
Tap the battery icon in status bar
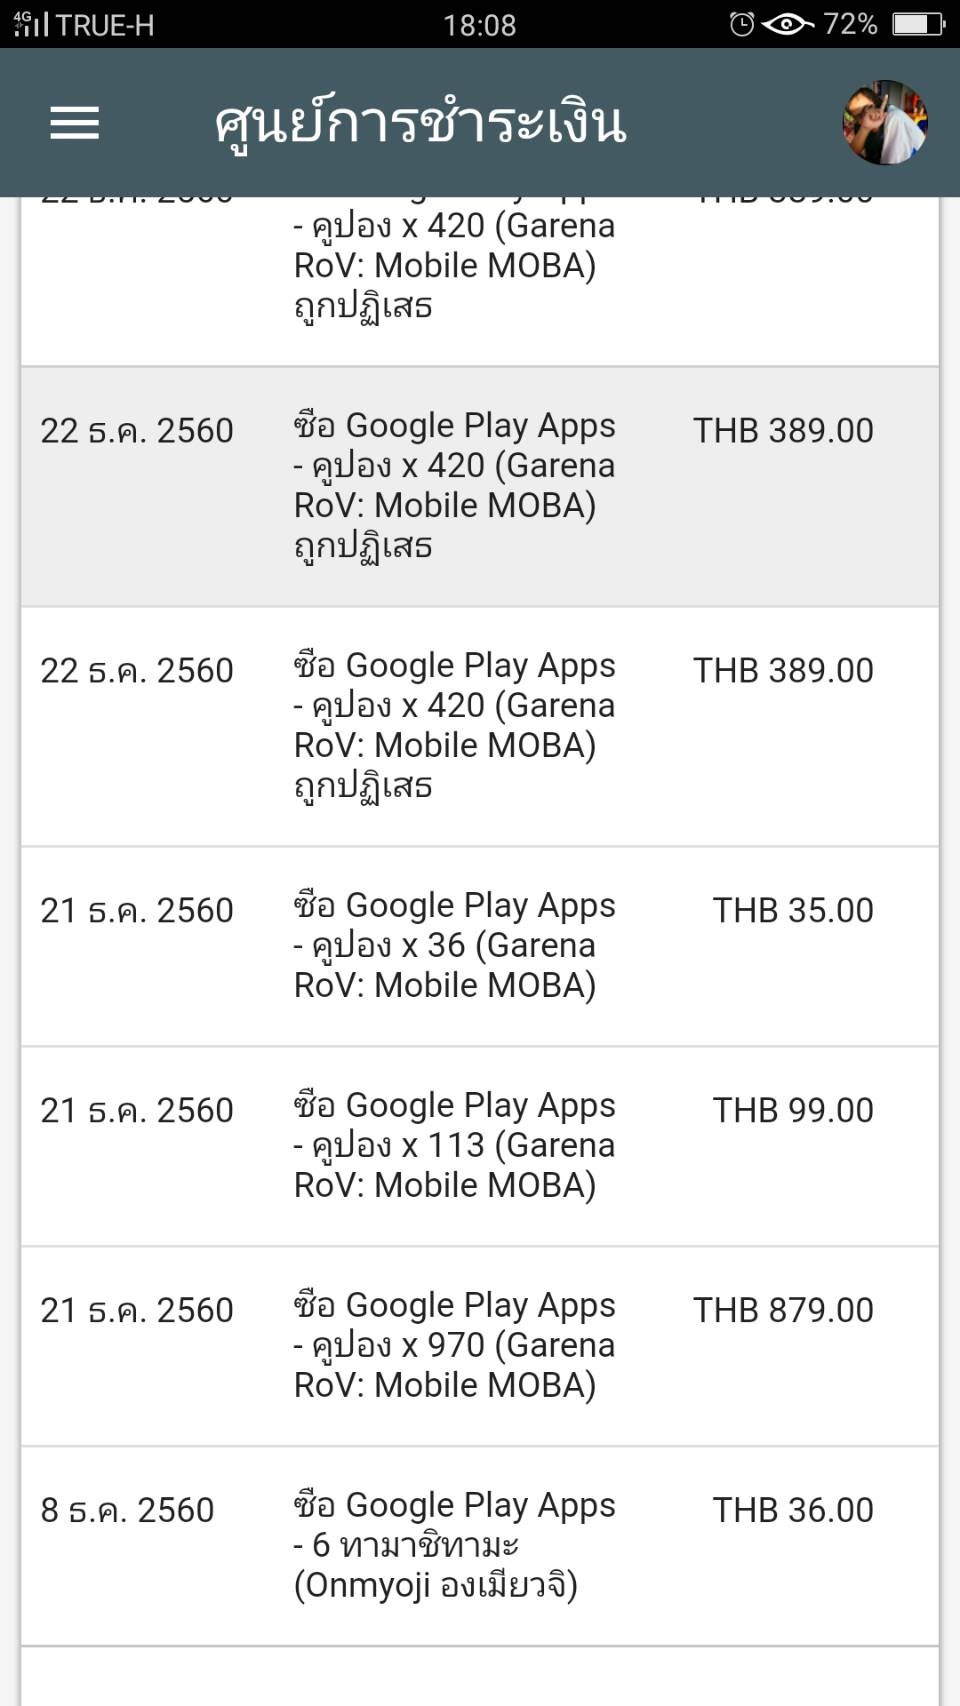pos(918,24)
